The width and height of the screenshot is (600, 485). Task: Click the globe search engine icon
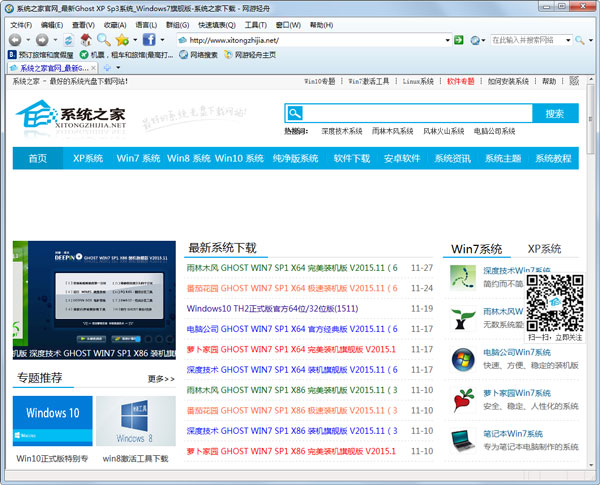point(475,40)
